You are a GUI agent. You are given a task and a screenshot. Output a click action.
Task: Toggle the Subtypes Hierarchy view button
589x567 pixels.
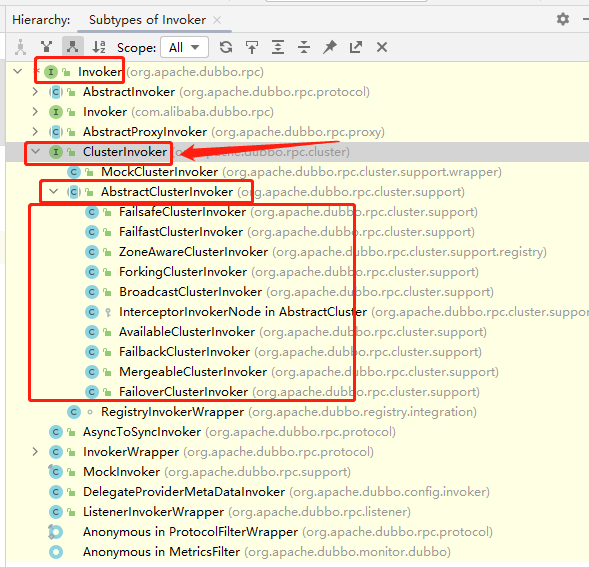click(x=72, y=47)
